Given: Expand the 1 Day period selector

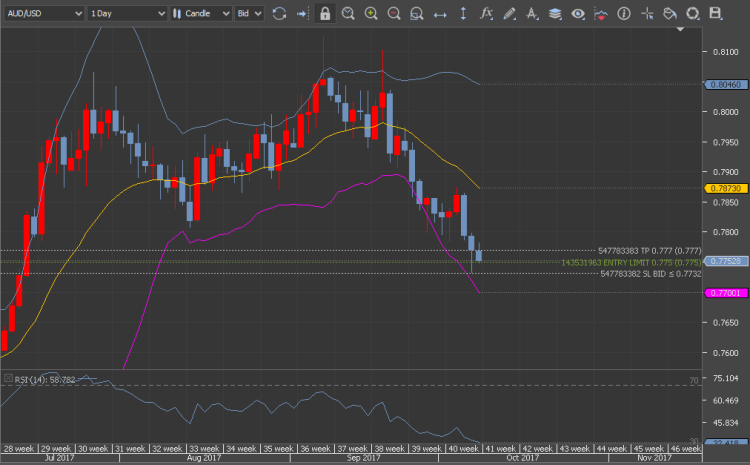Looking at the screenshot, I should pos(125,14).
